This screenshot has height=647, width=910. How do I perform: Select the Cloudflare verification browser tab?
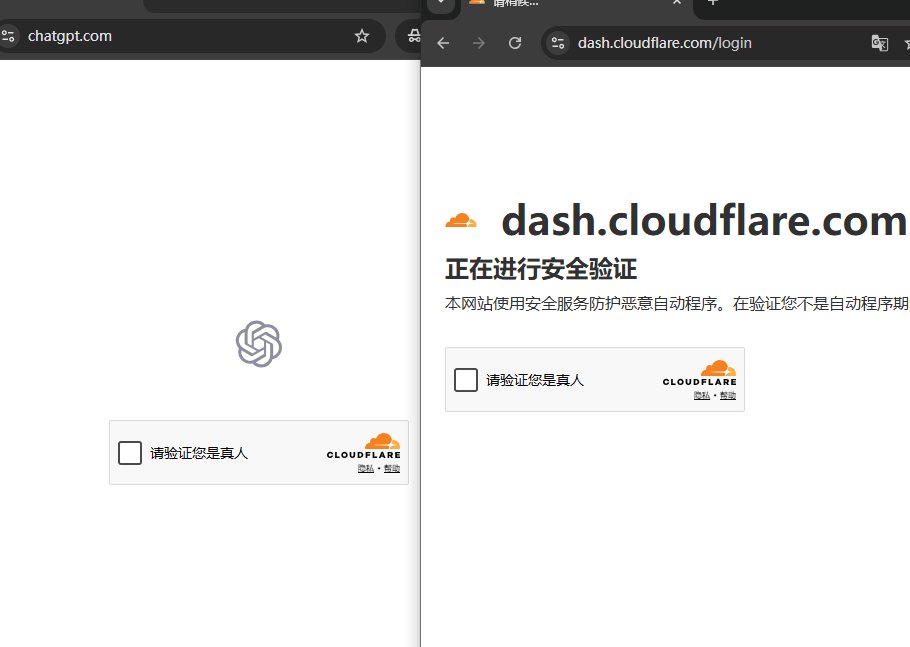(577, 5)
